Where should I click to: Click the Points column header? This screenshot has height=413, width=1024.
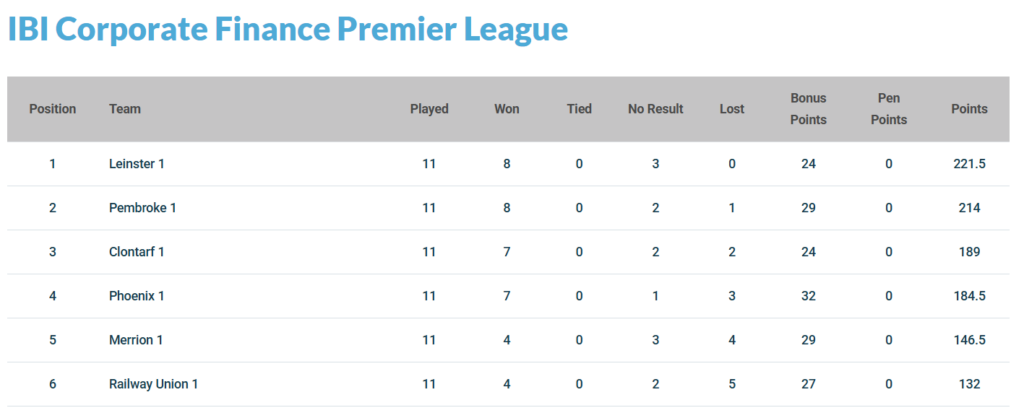(969, 109)
